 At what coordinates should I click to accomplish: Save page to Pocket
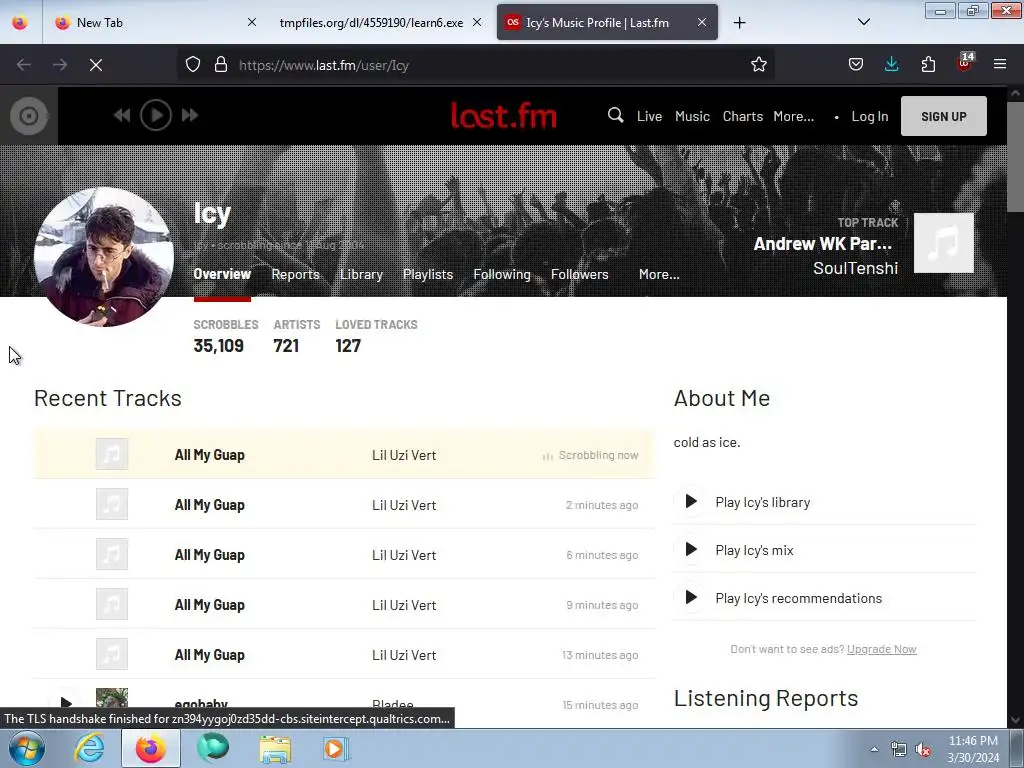(x=856, y=65)
